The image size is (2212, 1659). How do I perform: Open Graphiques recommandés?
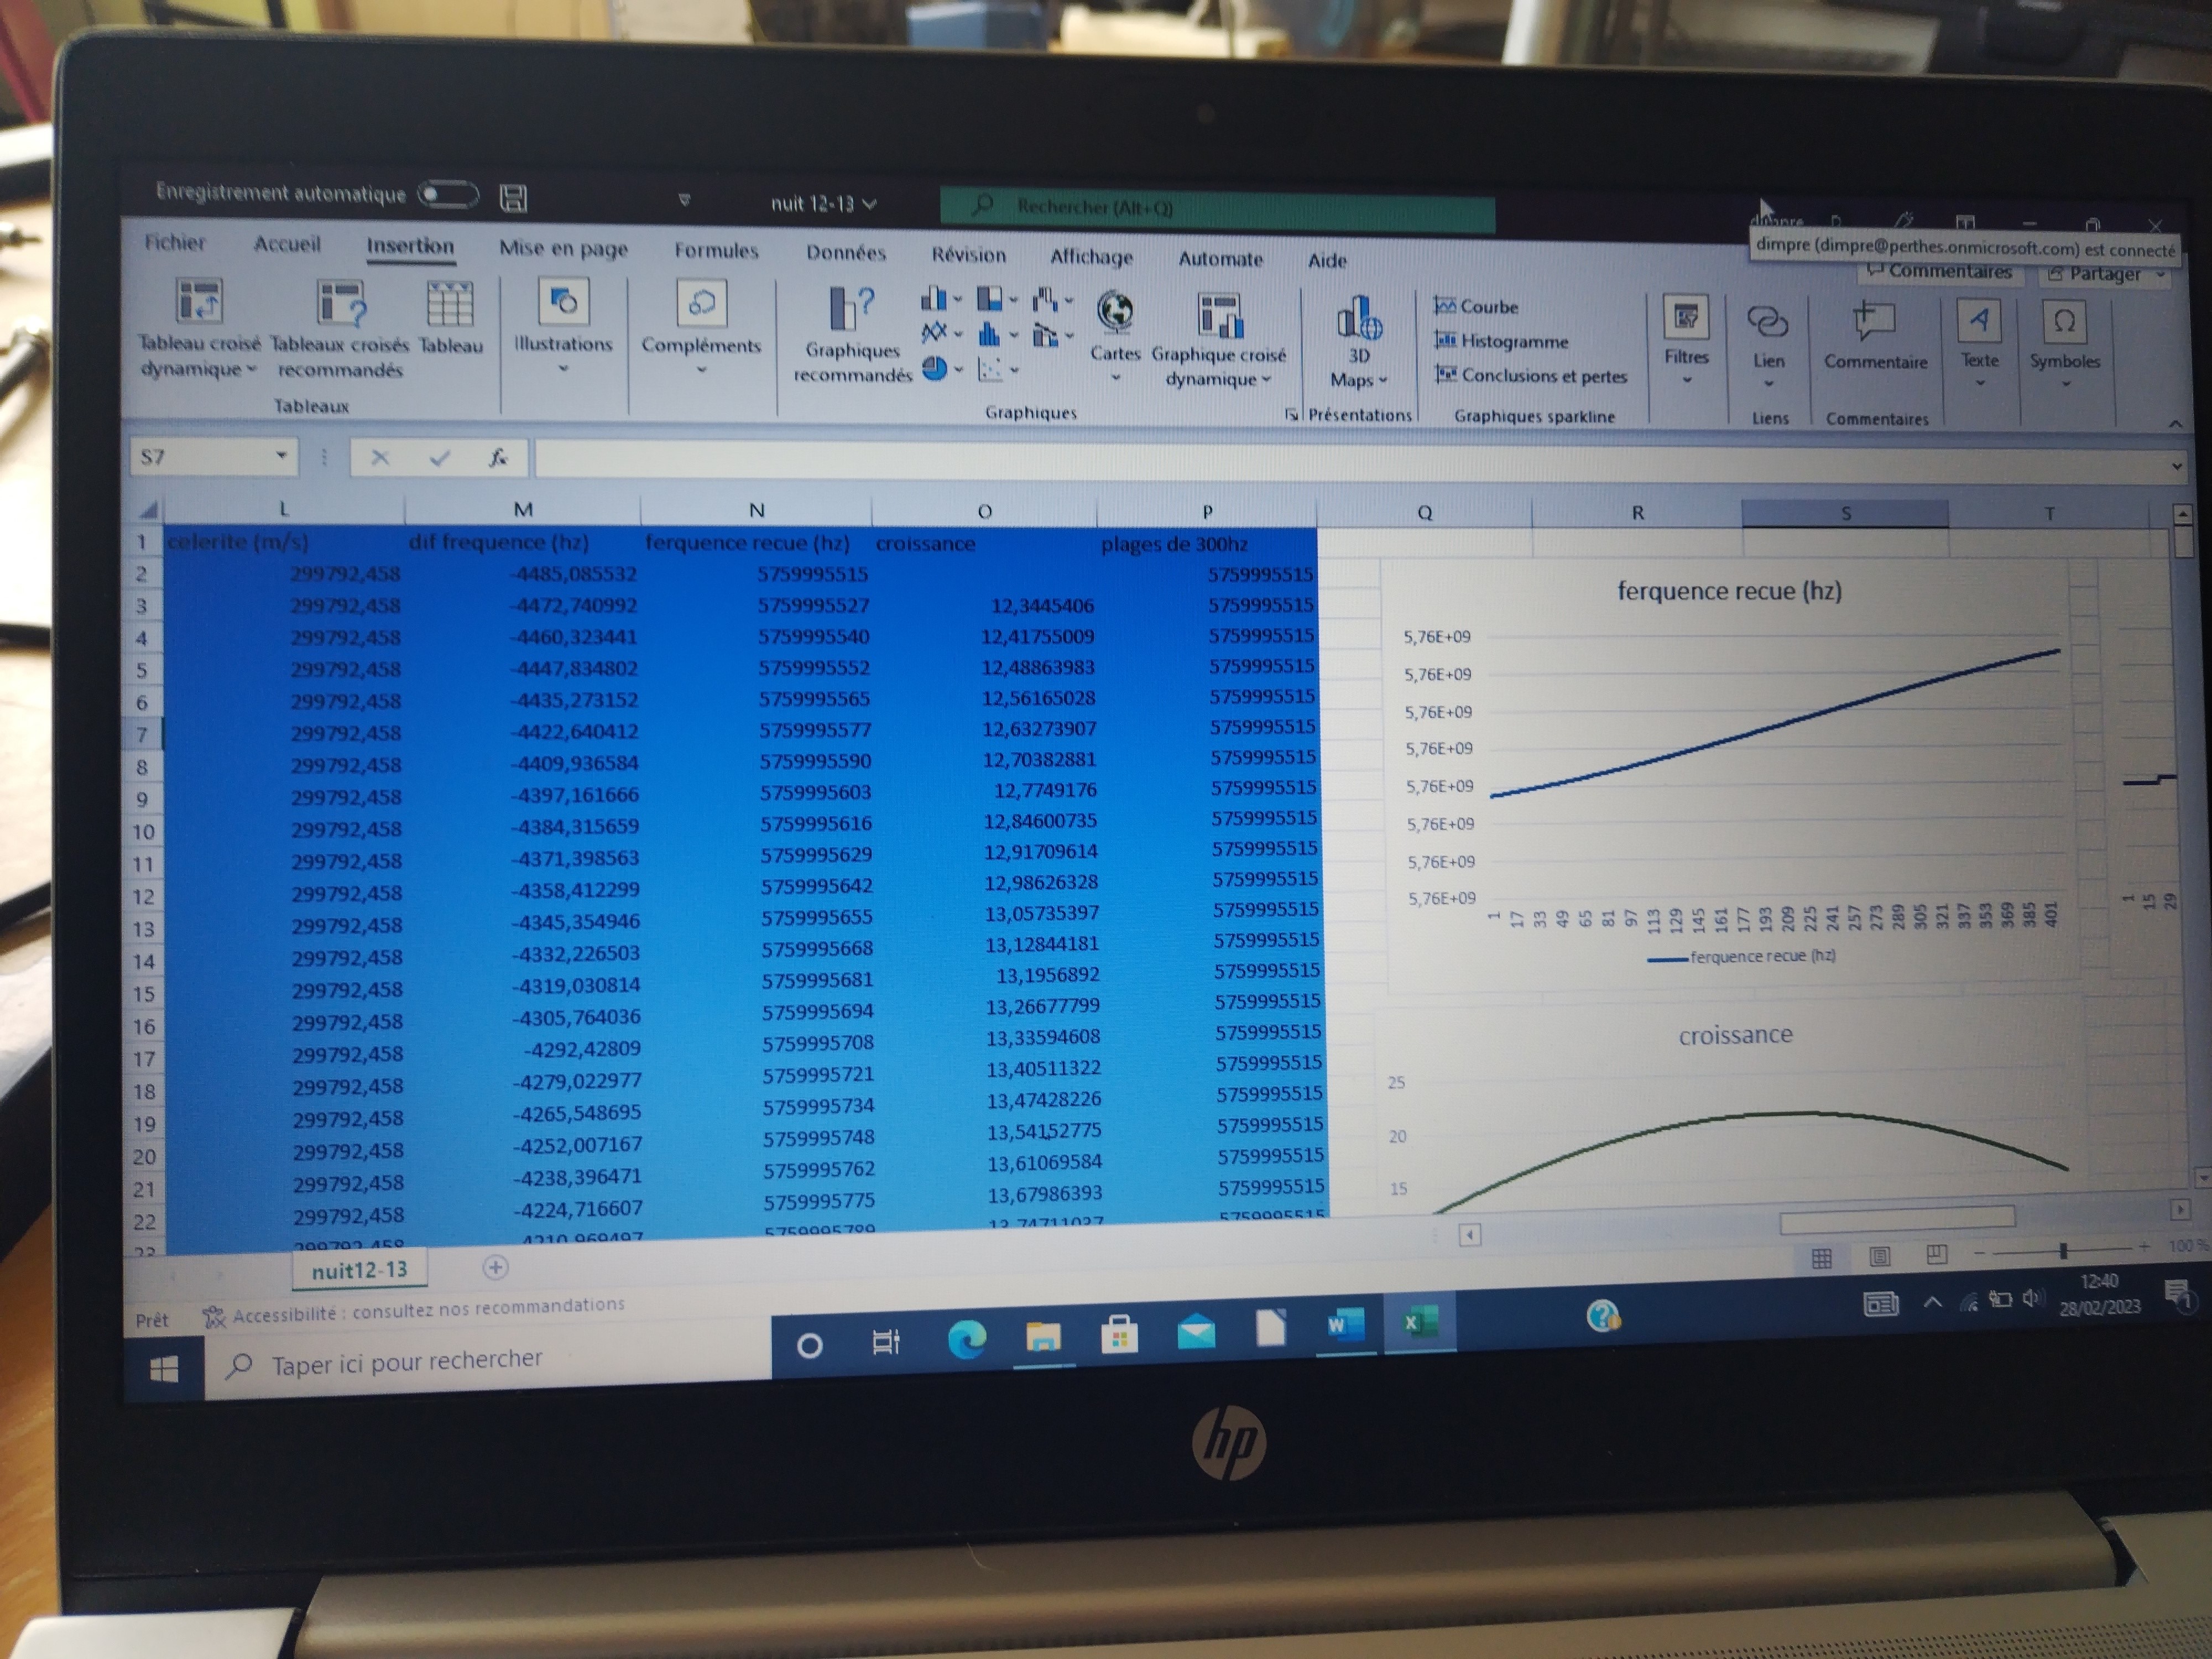click(852, 335)
